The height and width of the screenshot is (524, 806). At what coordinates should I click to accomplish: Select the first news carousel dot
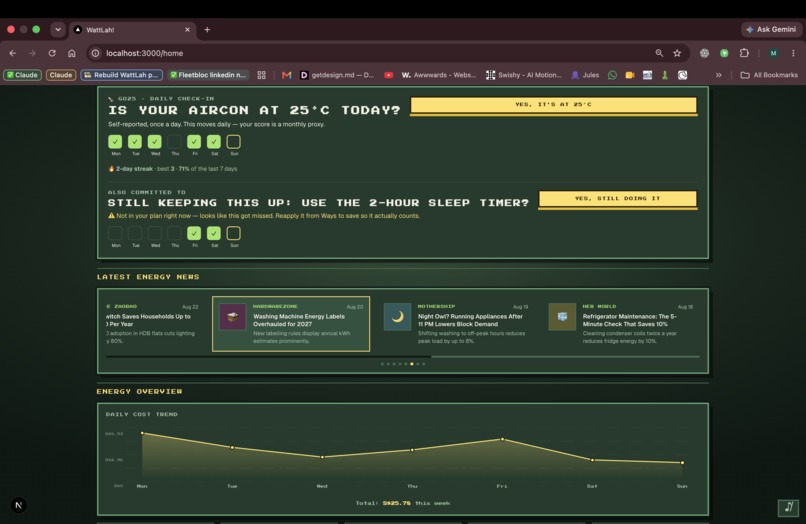(382, 364)
